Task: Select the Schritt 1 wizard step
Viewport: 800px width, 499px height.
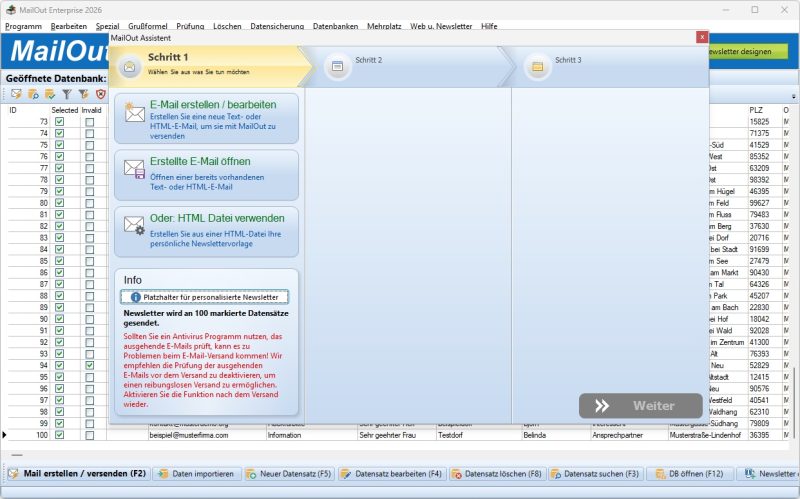Action: (207, 66)
